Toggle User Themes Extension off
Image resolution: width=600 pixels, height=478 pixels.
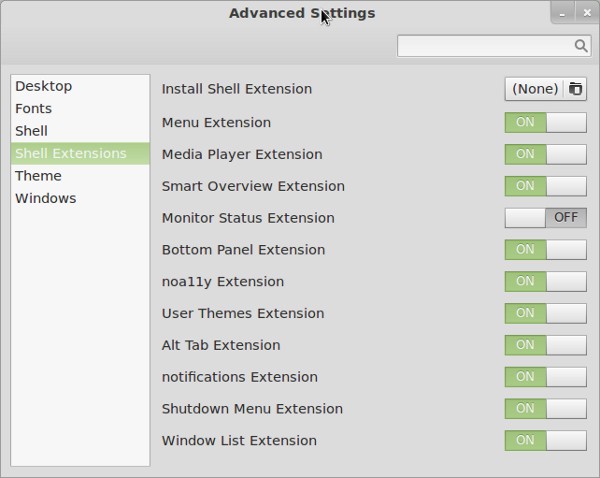pyautogui.click(x=545, y=313)
